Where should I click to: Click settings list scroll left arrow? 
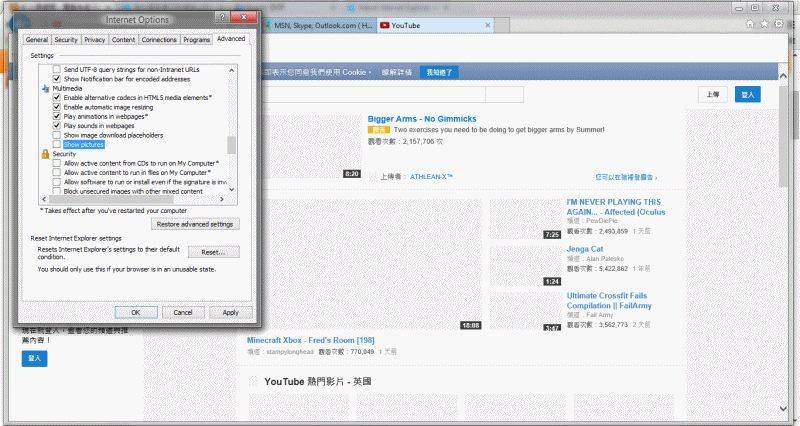43,199
